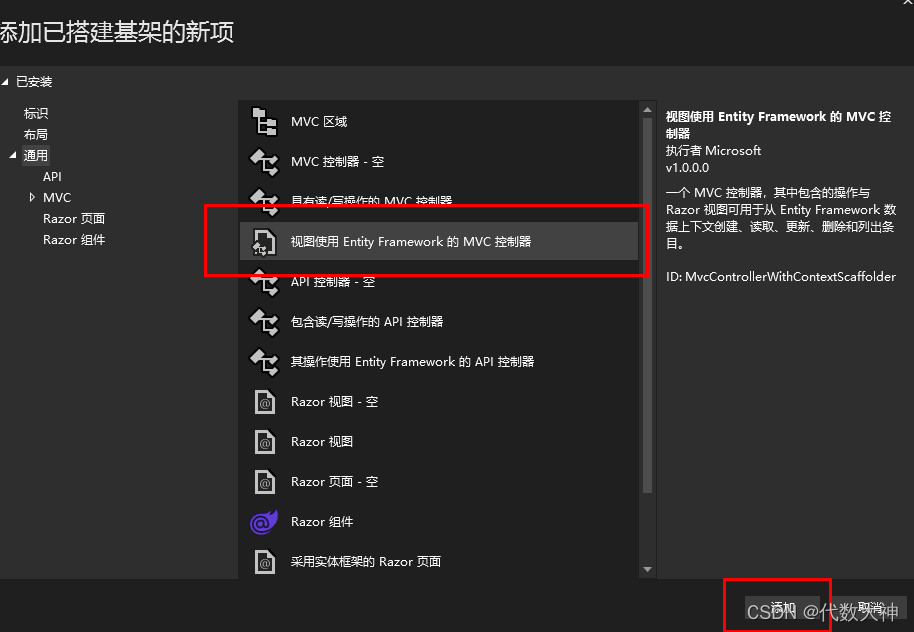Select 布局 in the left panel
This screenshot has width=914, height=632.
(x=36, y=134)
